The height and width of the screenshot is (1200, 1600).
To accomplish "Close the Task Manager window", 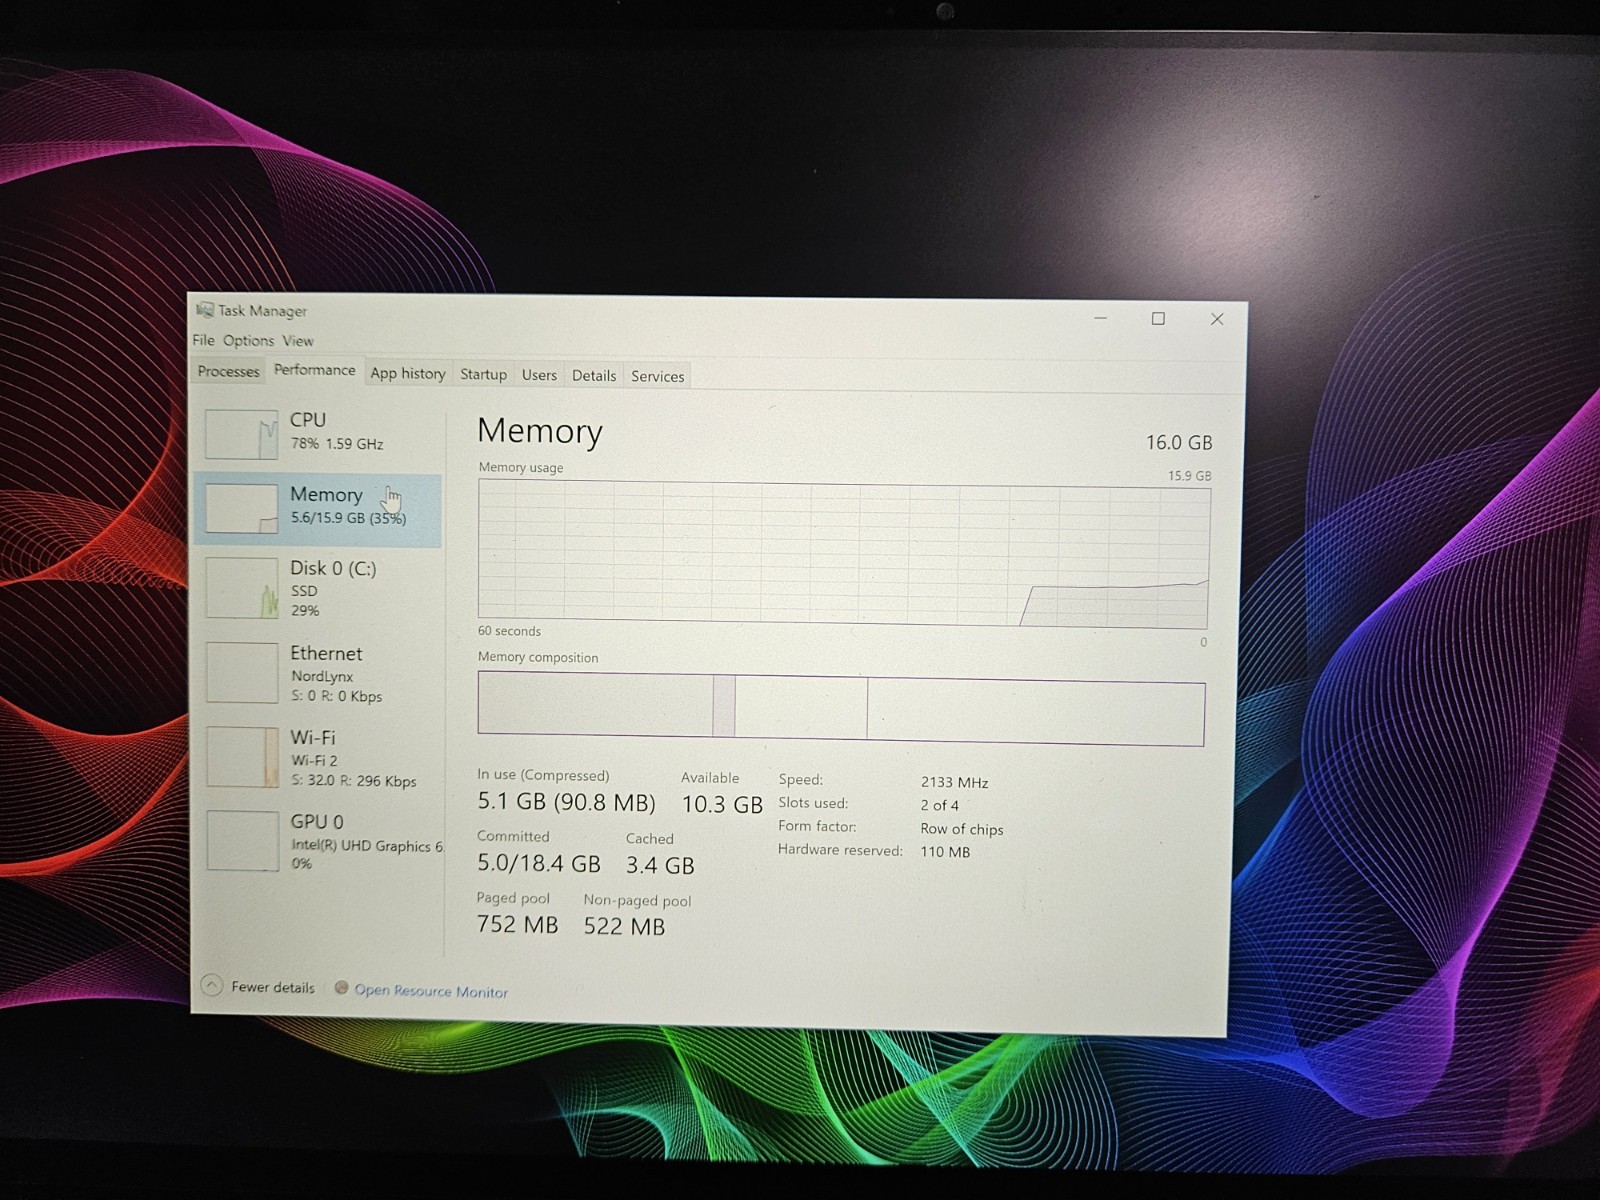I will pyautogui.click(x=1217, y=320).
